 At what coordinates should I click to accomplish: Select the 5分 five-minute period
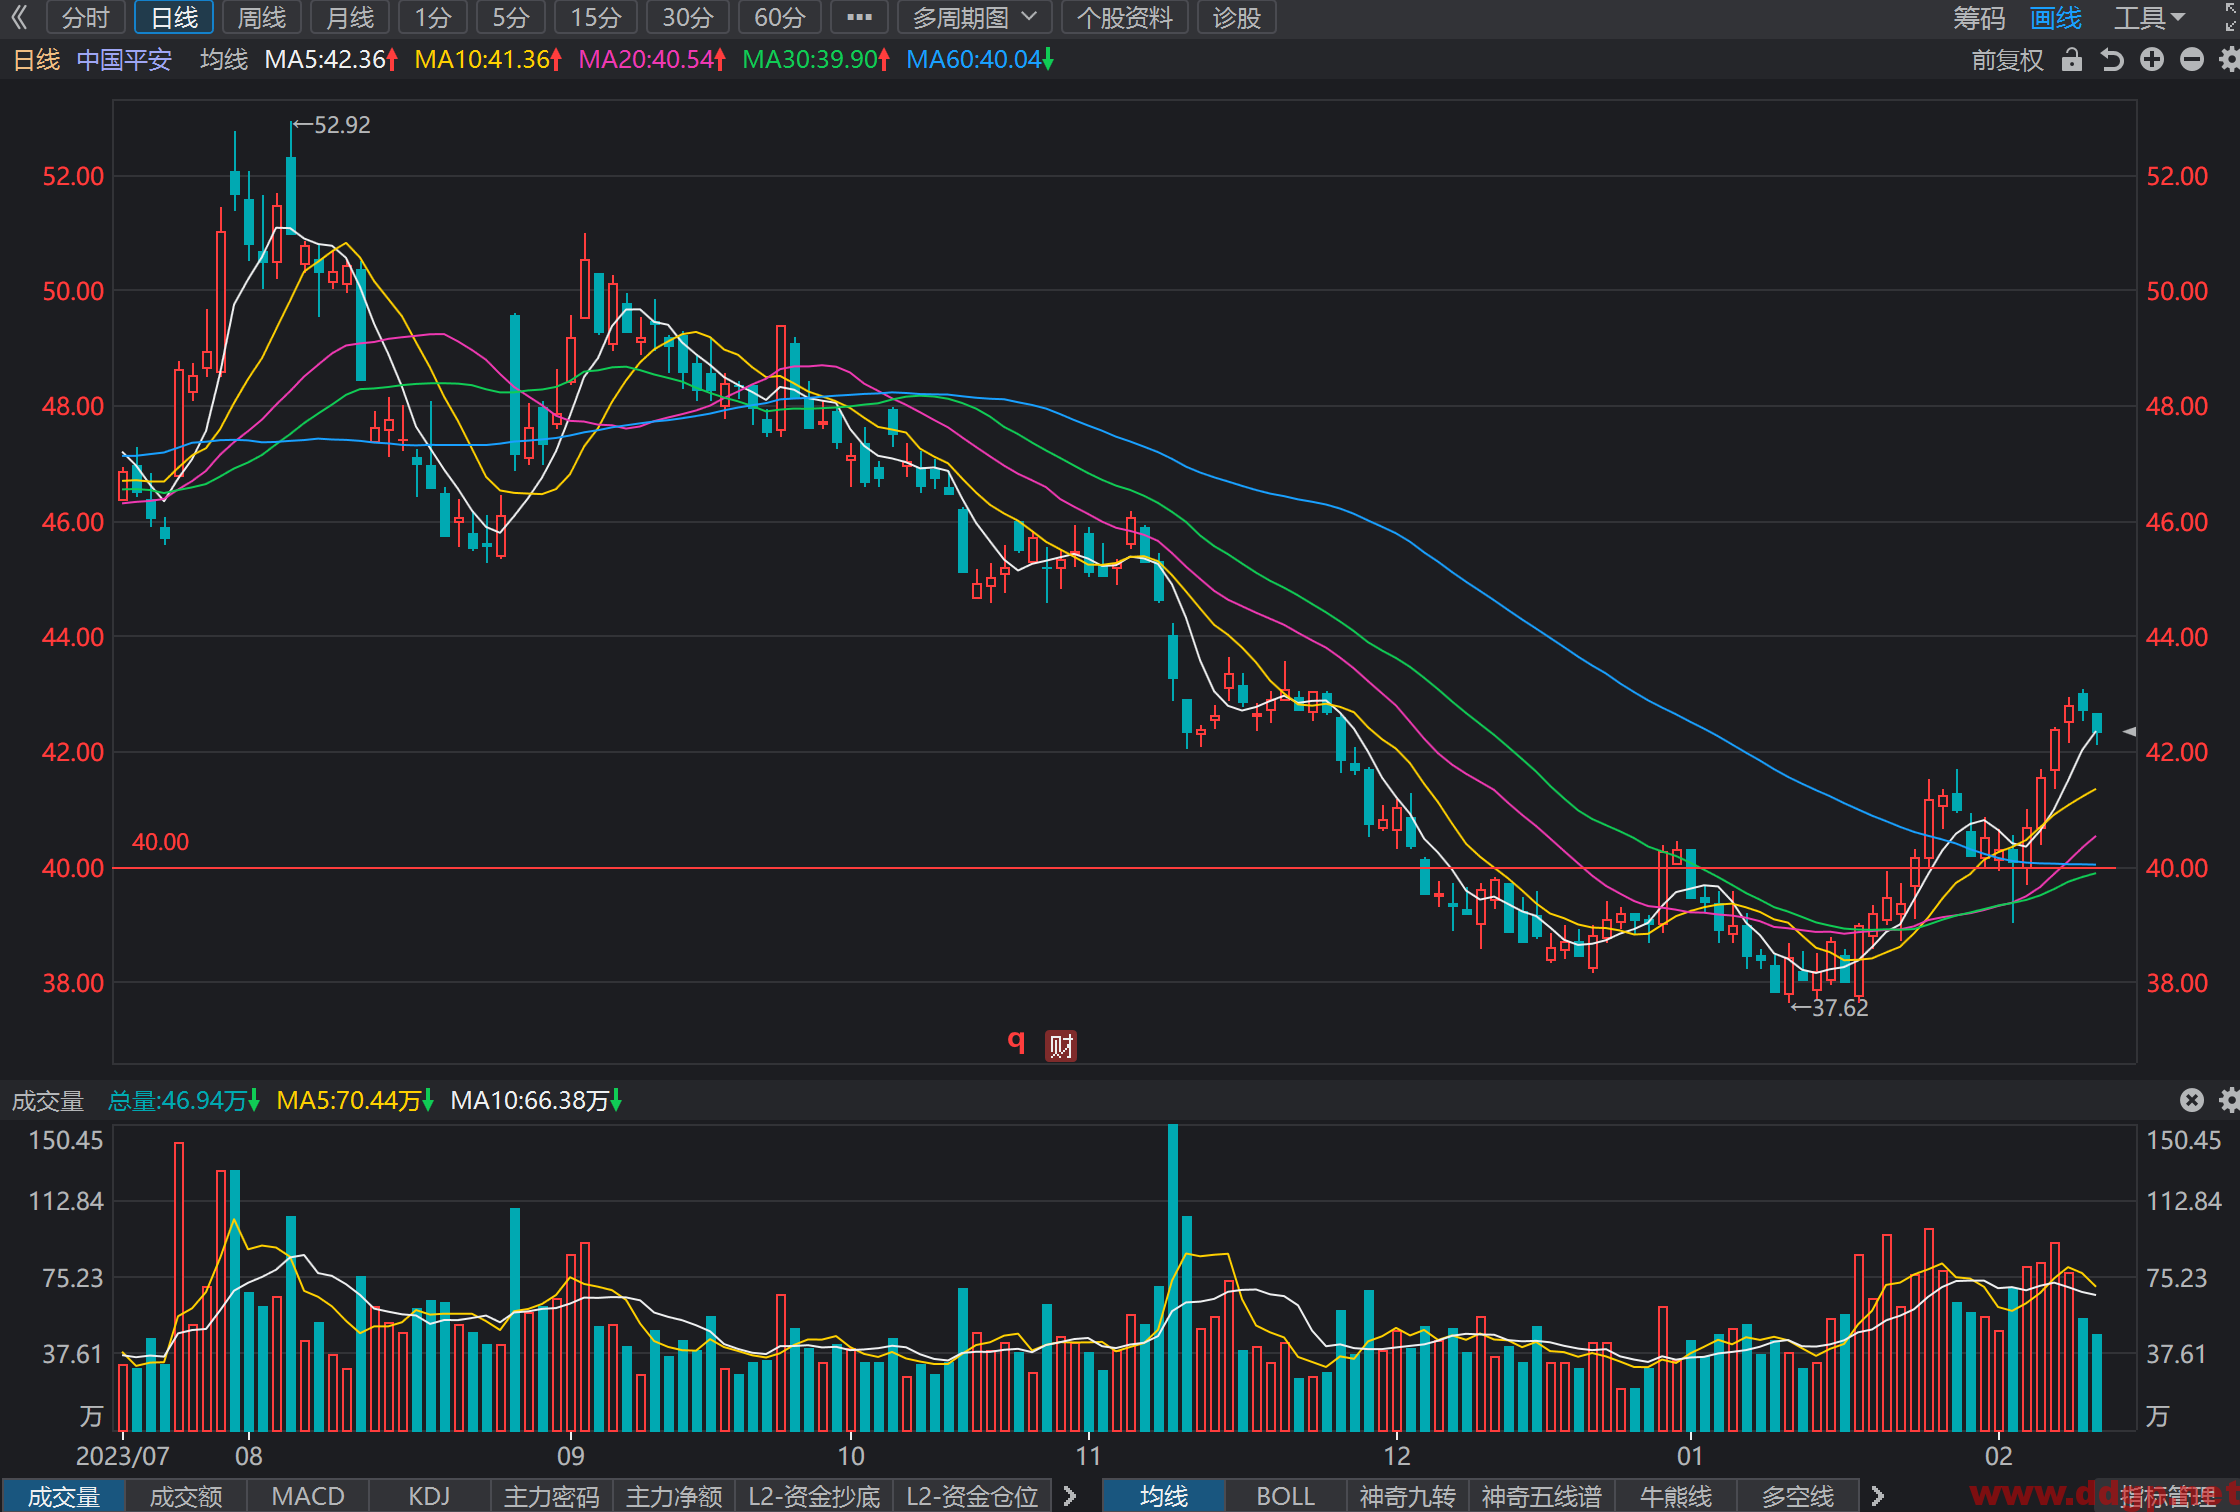point(510,17)
